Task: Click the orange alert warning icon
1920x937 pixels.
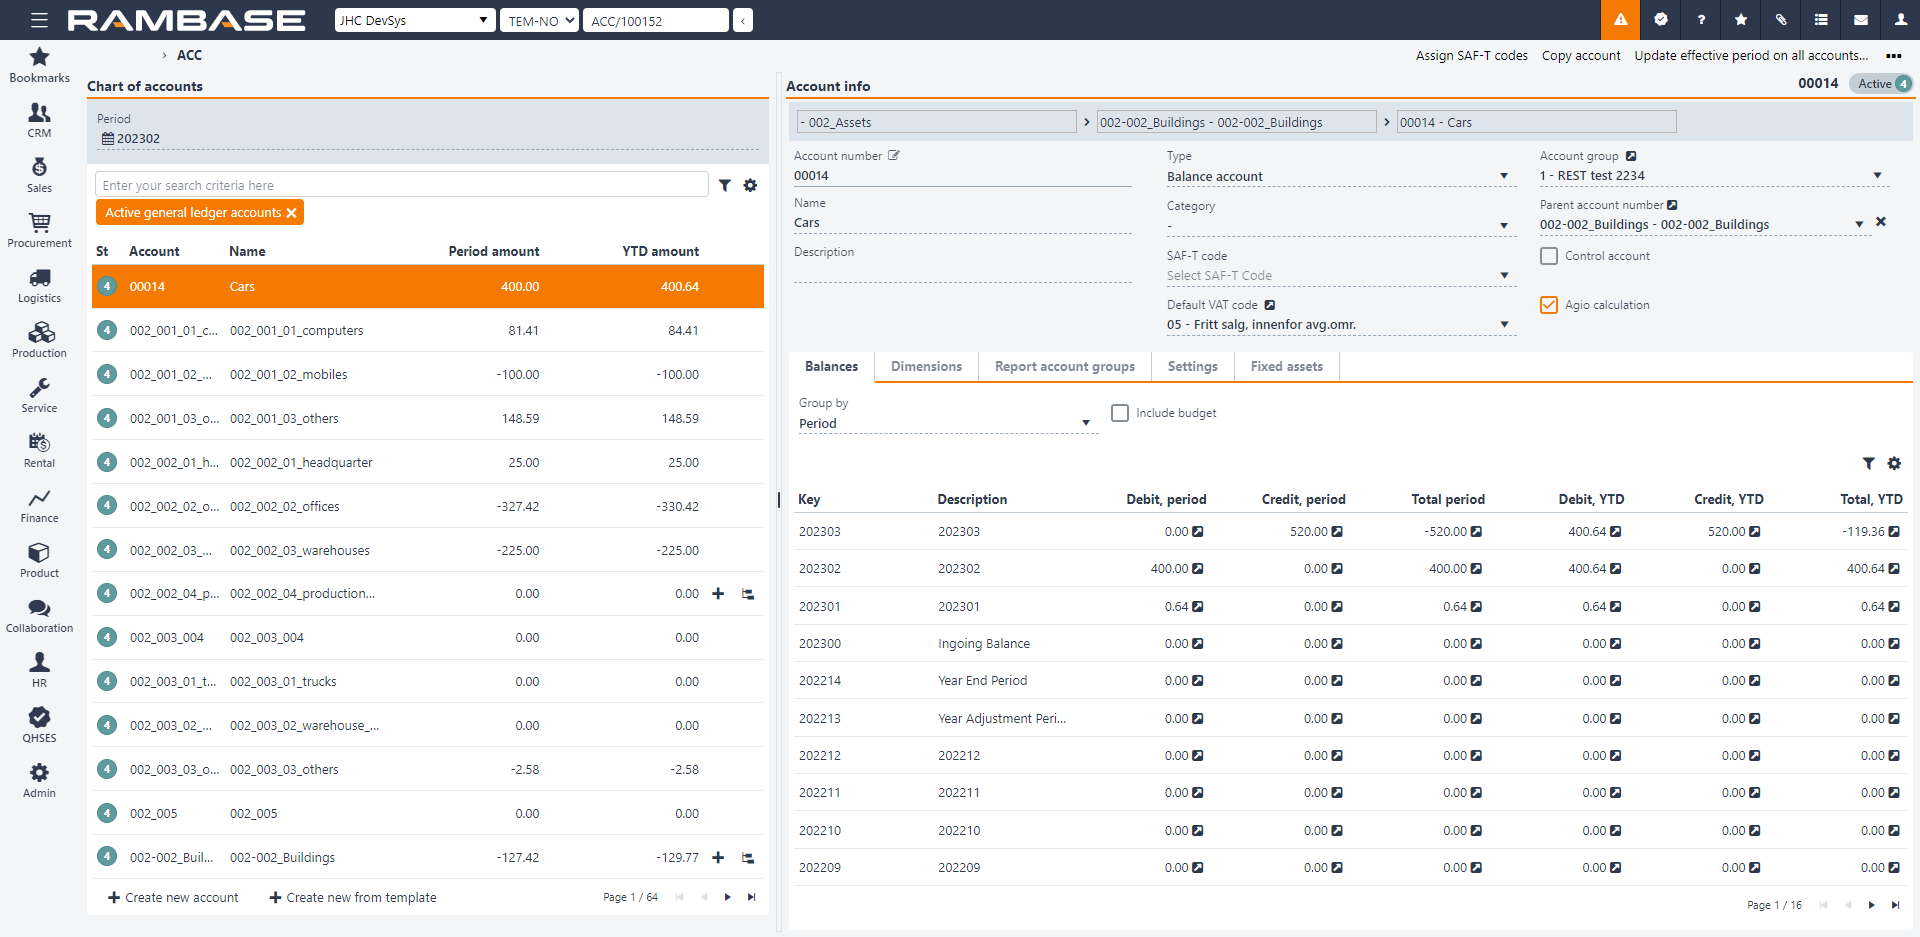Action: tap(1620, 20)
